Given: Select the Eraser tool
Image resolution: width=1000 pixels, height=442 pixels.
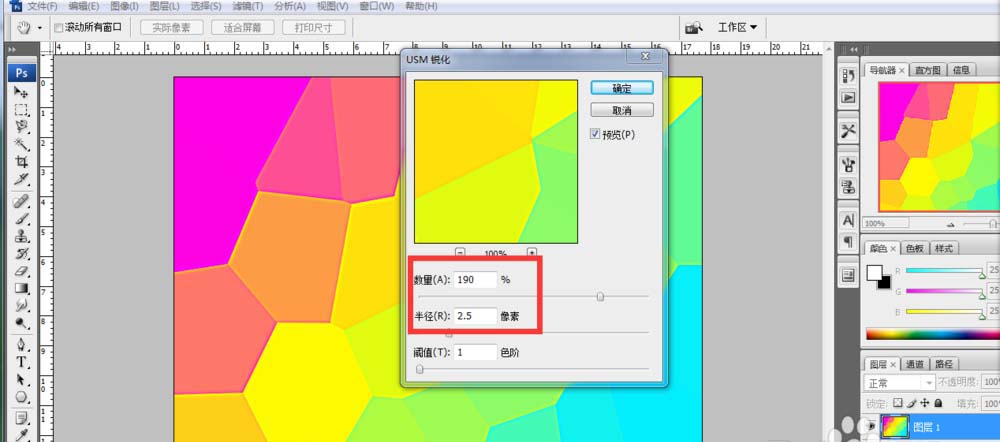Looking at the screenshot, I should (21, 271).
